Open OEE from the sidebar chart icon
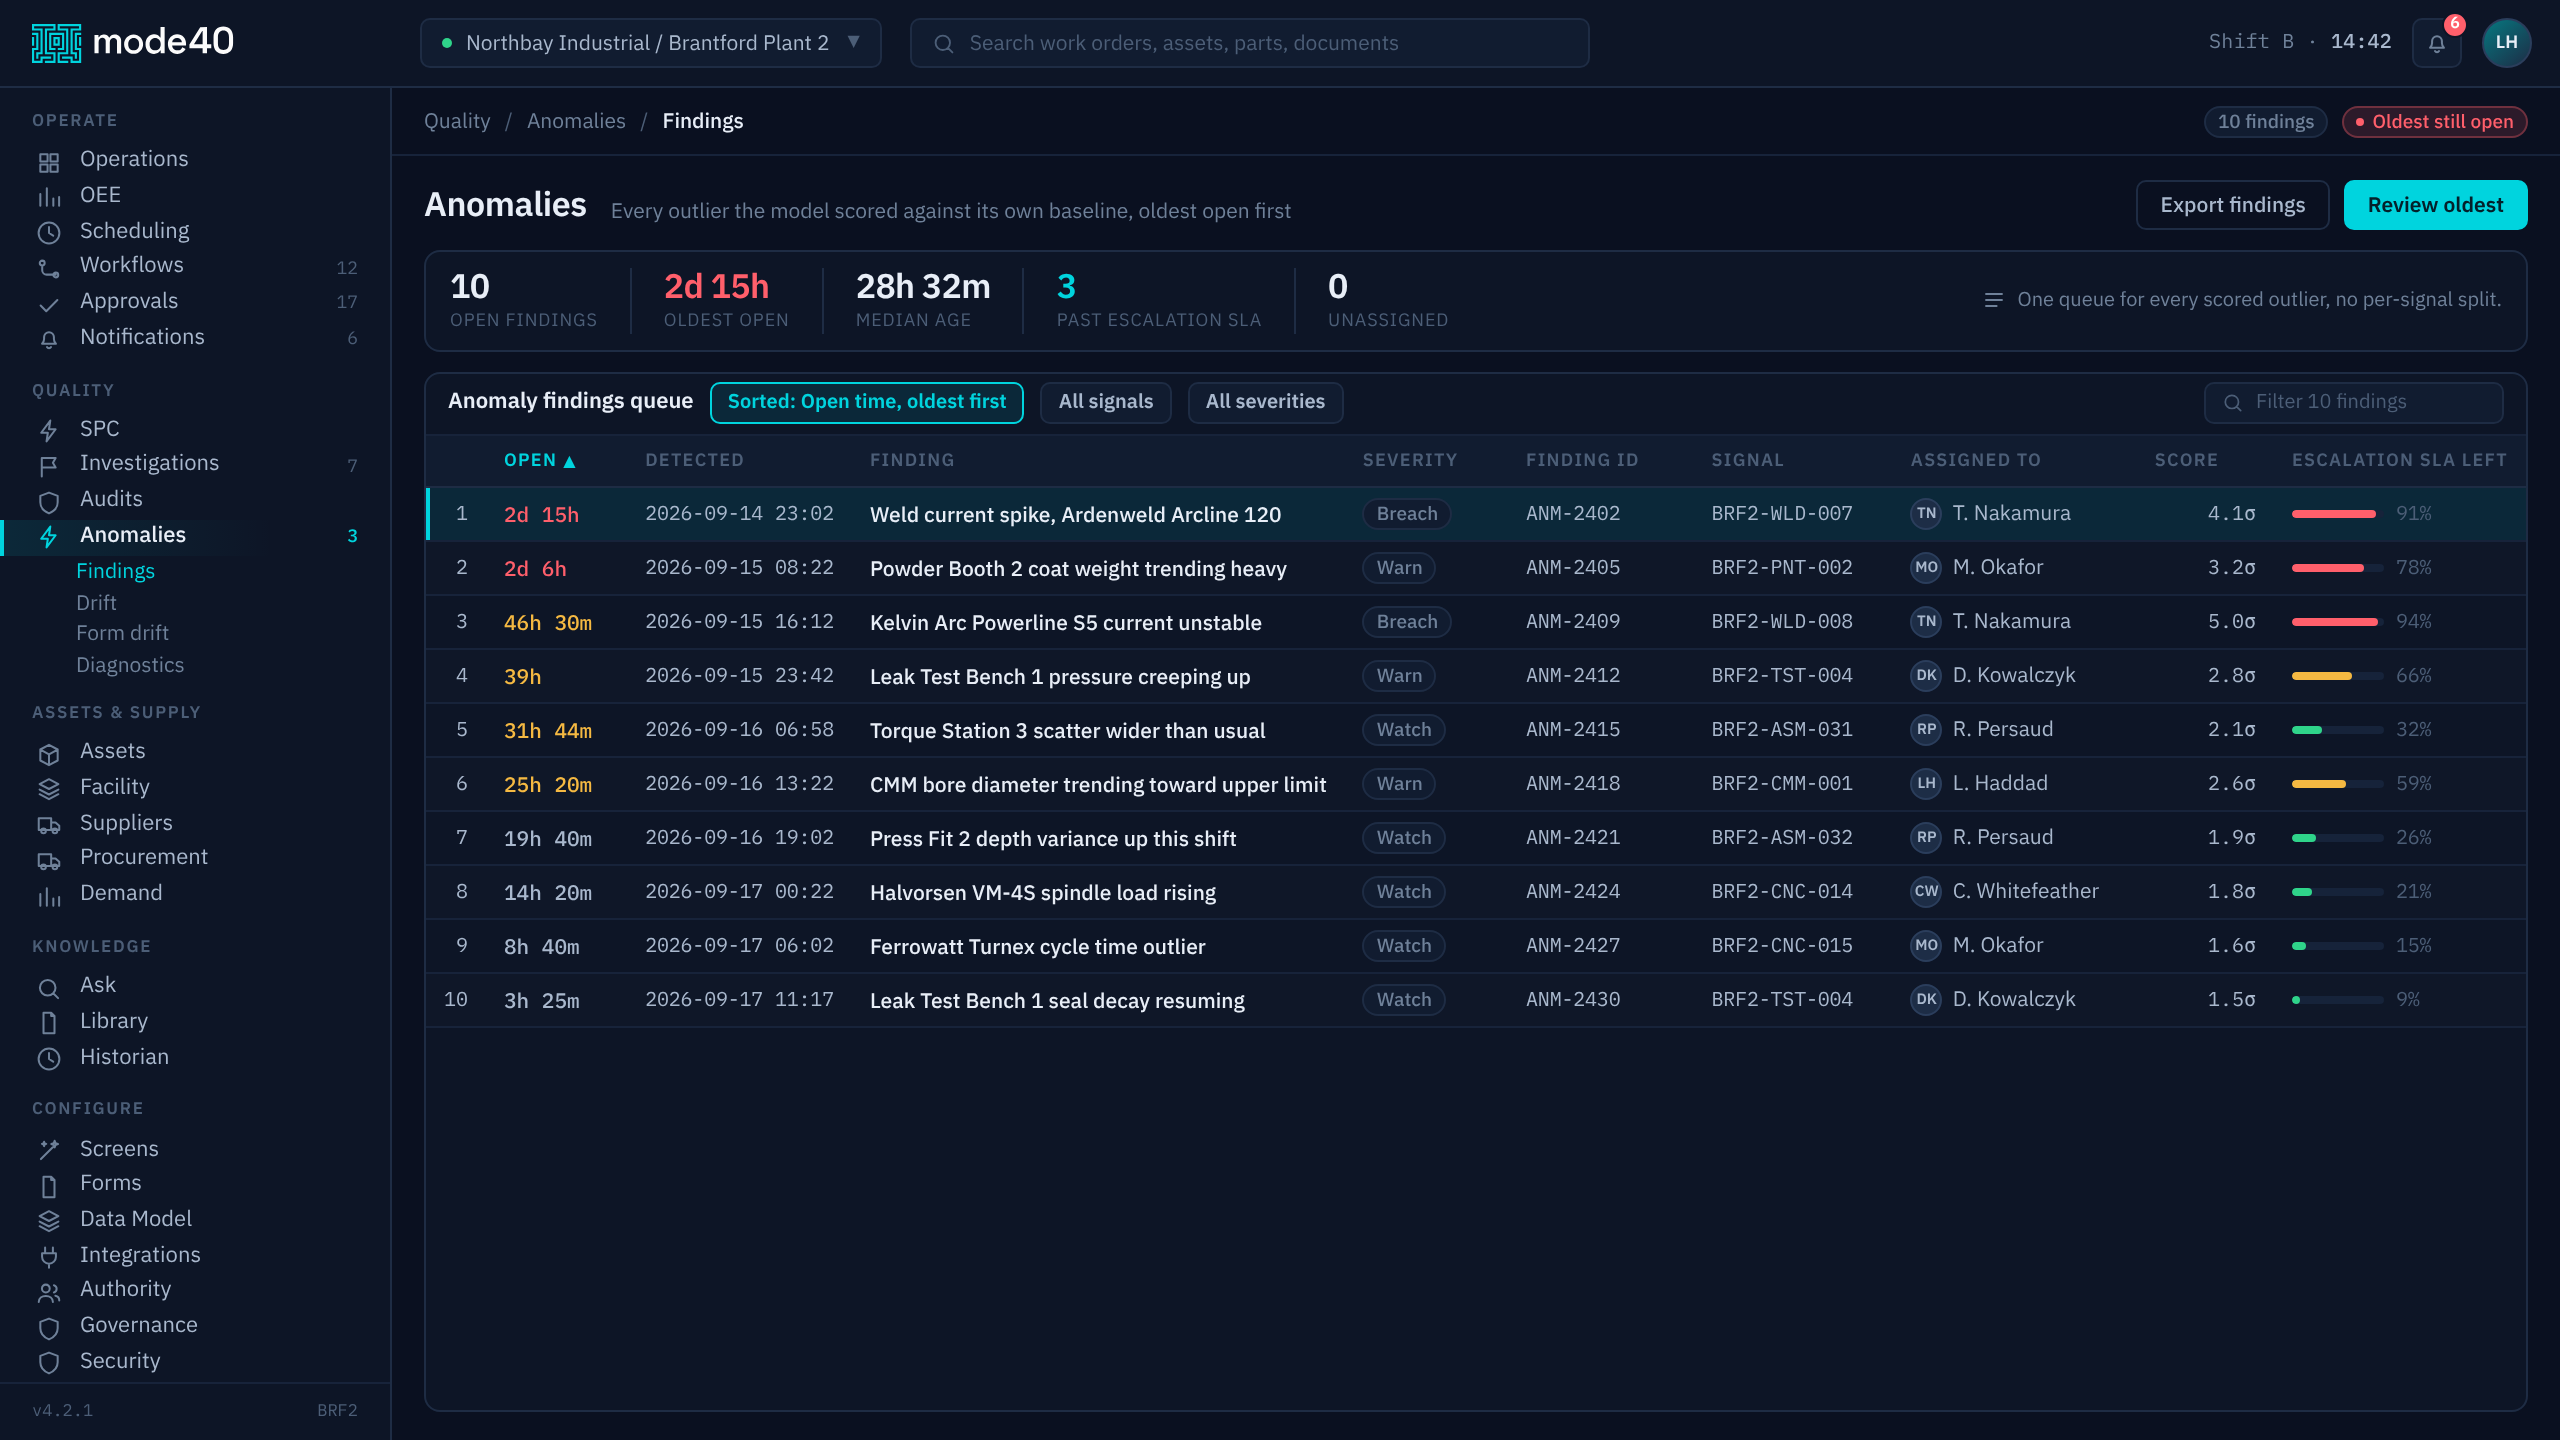Screen dimensions: 2560x1440 point(49,196)
